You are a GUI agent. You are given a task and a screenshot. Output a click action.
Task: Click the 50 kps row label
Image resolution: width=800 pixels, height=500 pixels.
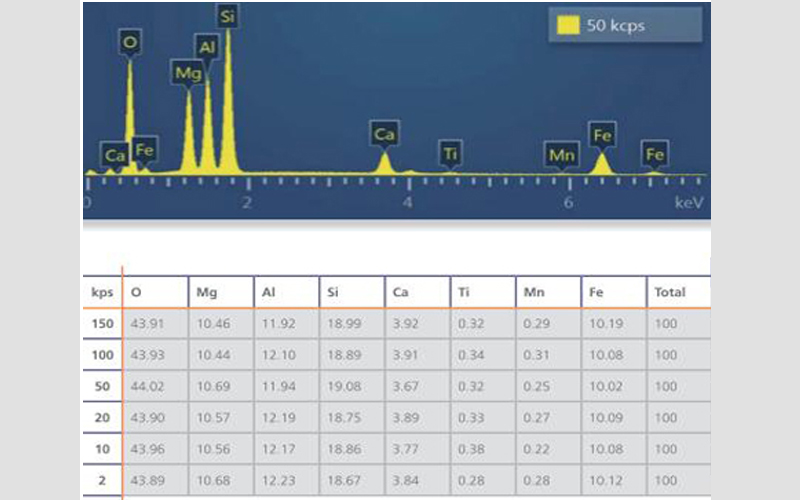pyautogui.click(x=101, y=388)
